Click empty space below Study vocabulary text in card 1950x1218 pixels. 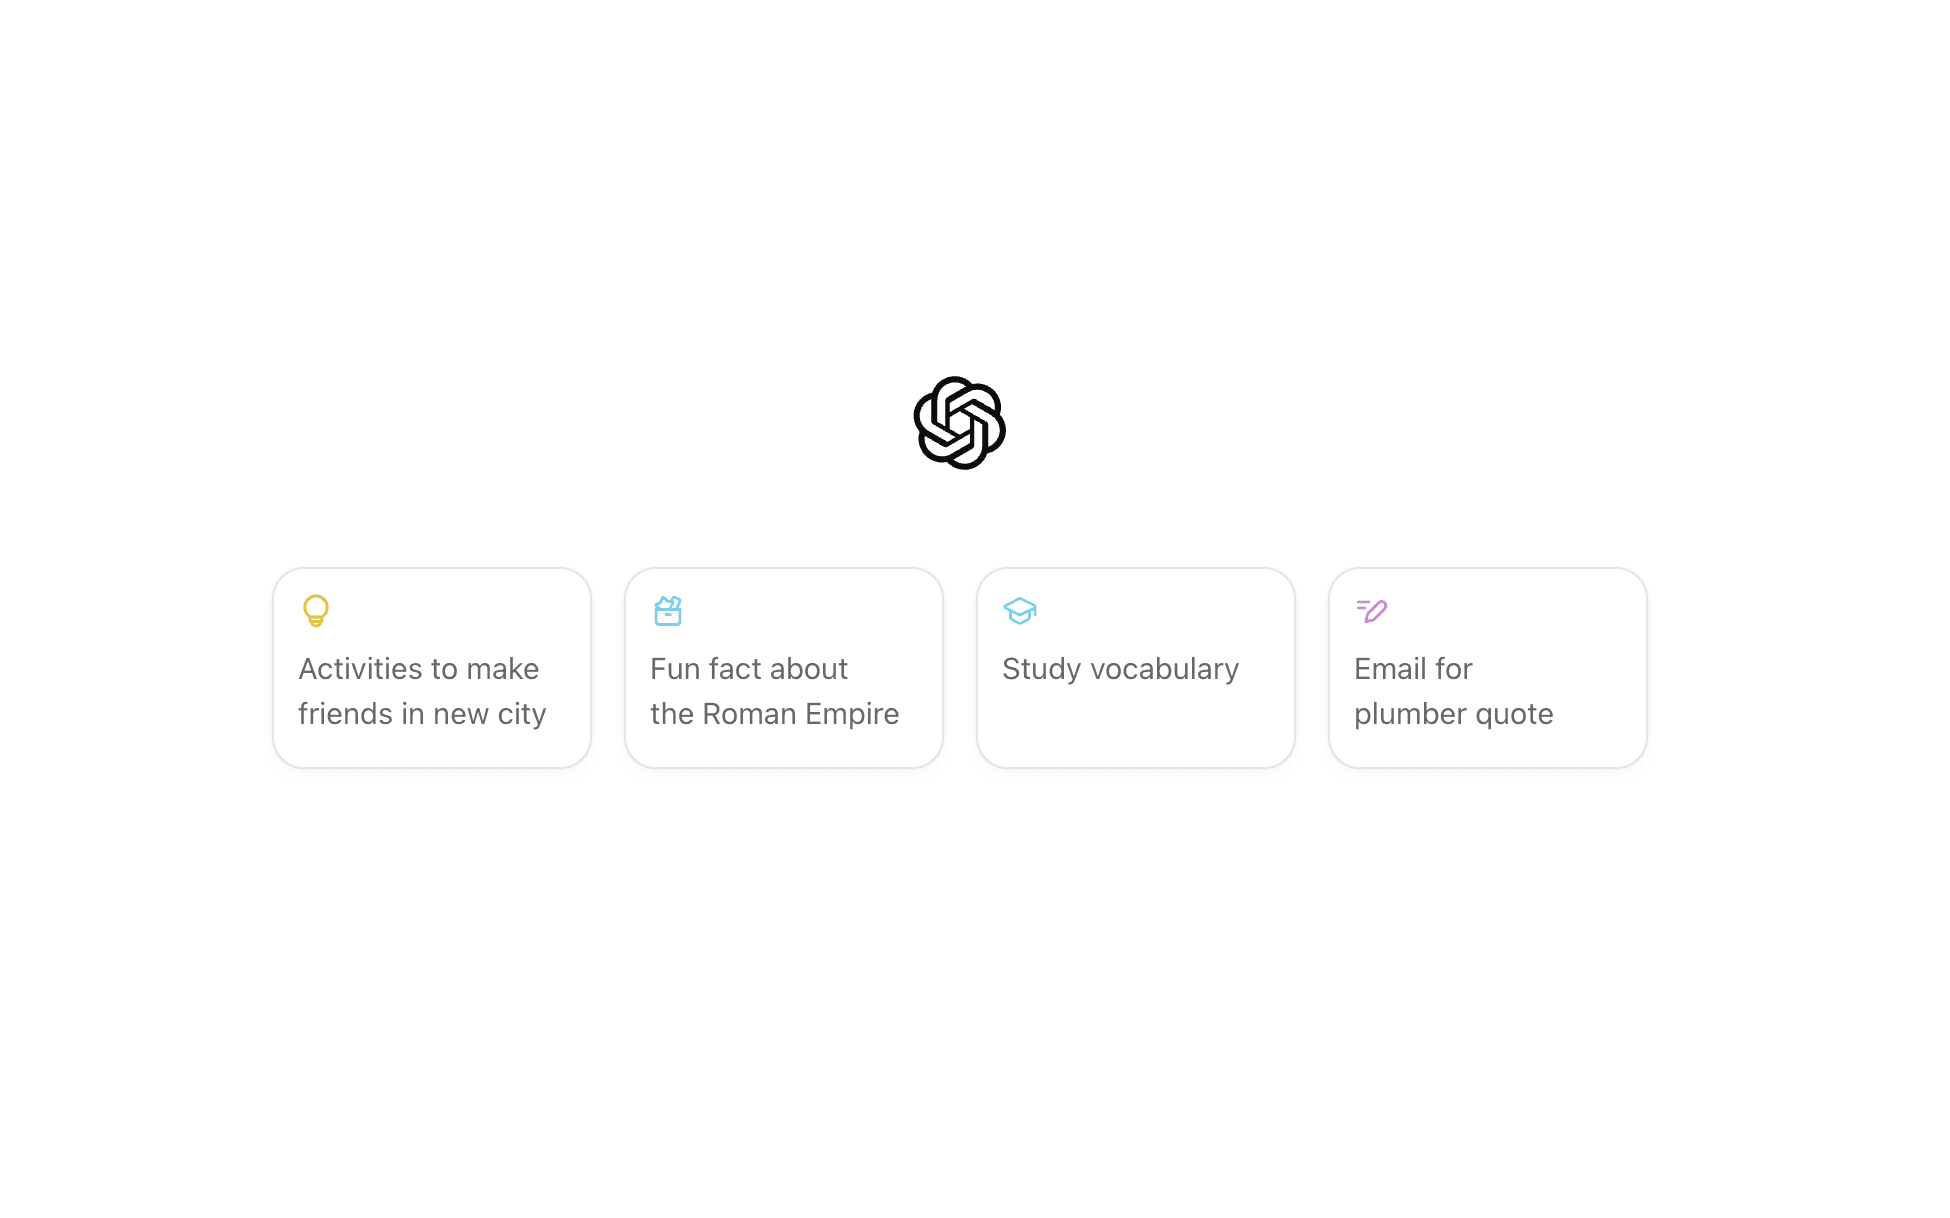click(x=1136, y=728)
